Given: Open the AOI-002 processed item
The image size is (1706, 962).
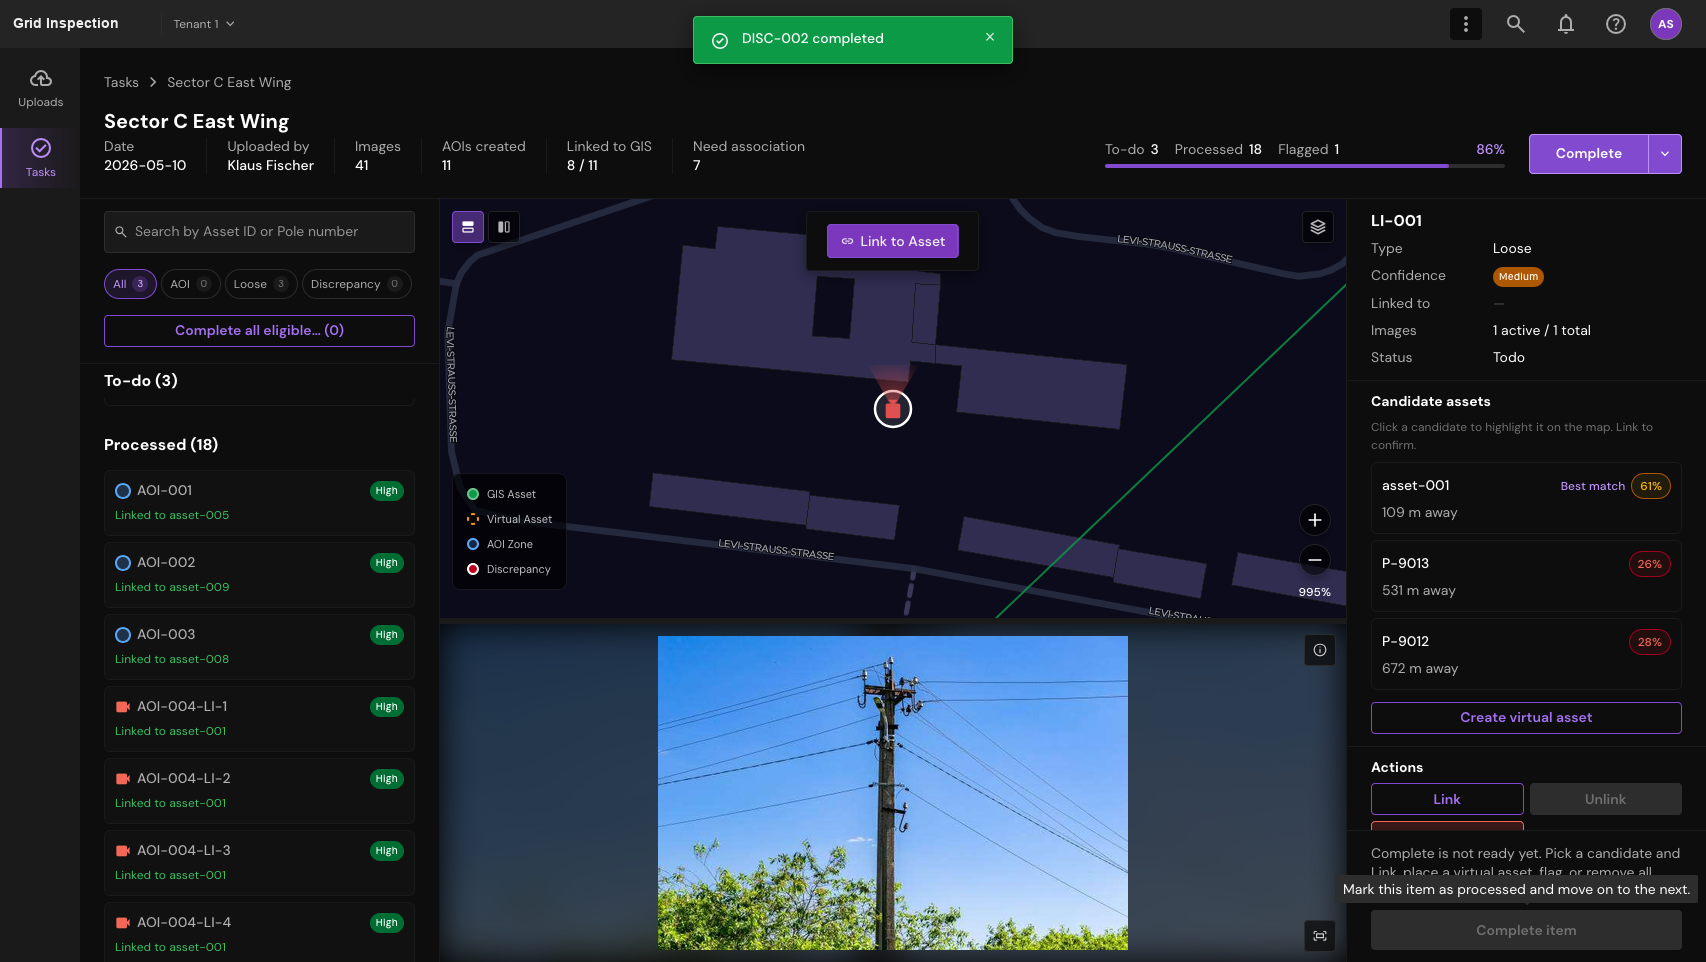Looking at the screenshot, I should tap(259, 575).
